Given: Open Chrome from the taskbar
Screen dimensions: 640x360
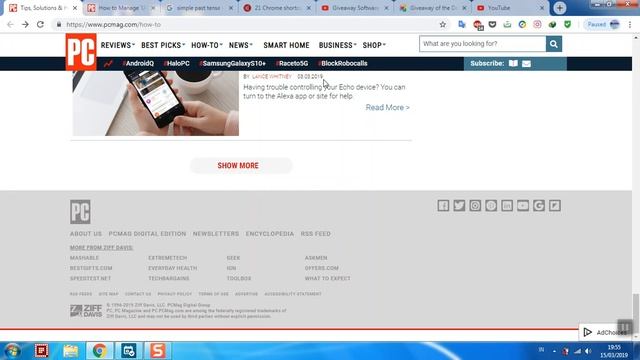Looking at the screenshot, I should pyautogui.click(x=99, y=351).
